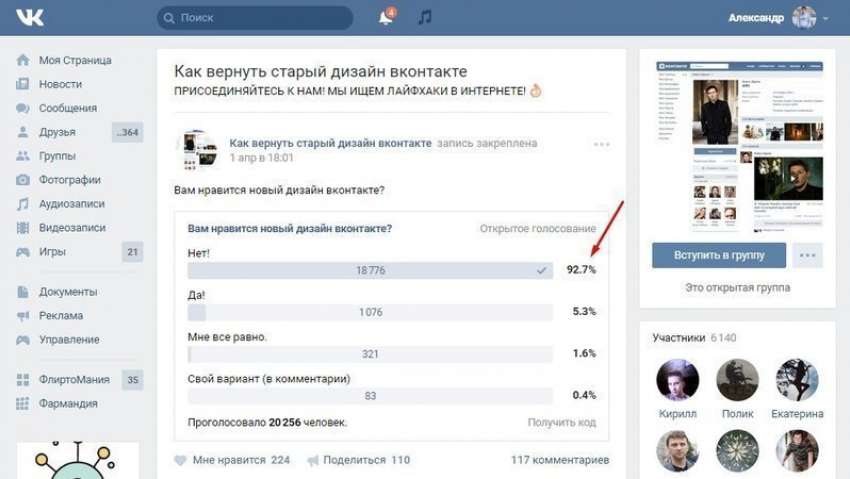Image resolution: width=850 pixels, height=479 pixels.
Task: Open Александр profile avatar in header
Action: tap(804, 18)
